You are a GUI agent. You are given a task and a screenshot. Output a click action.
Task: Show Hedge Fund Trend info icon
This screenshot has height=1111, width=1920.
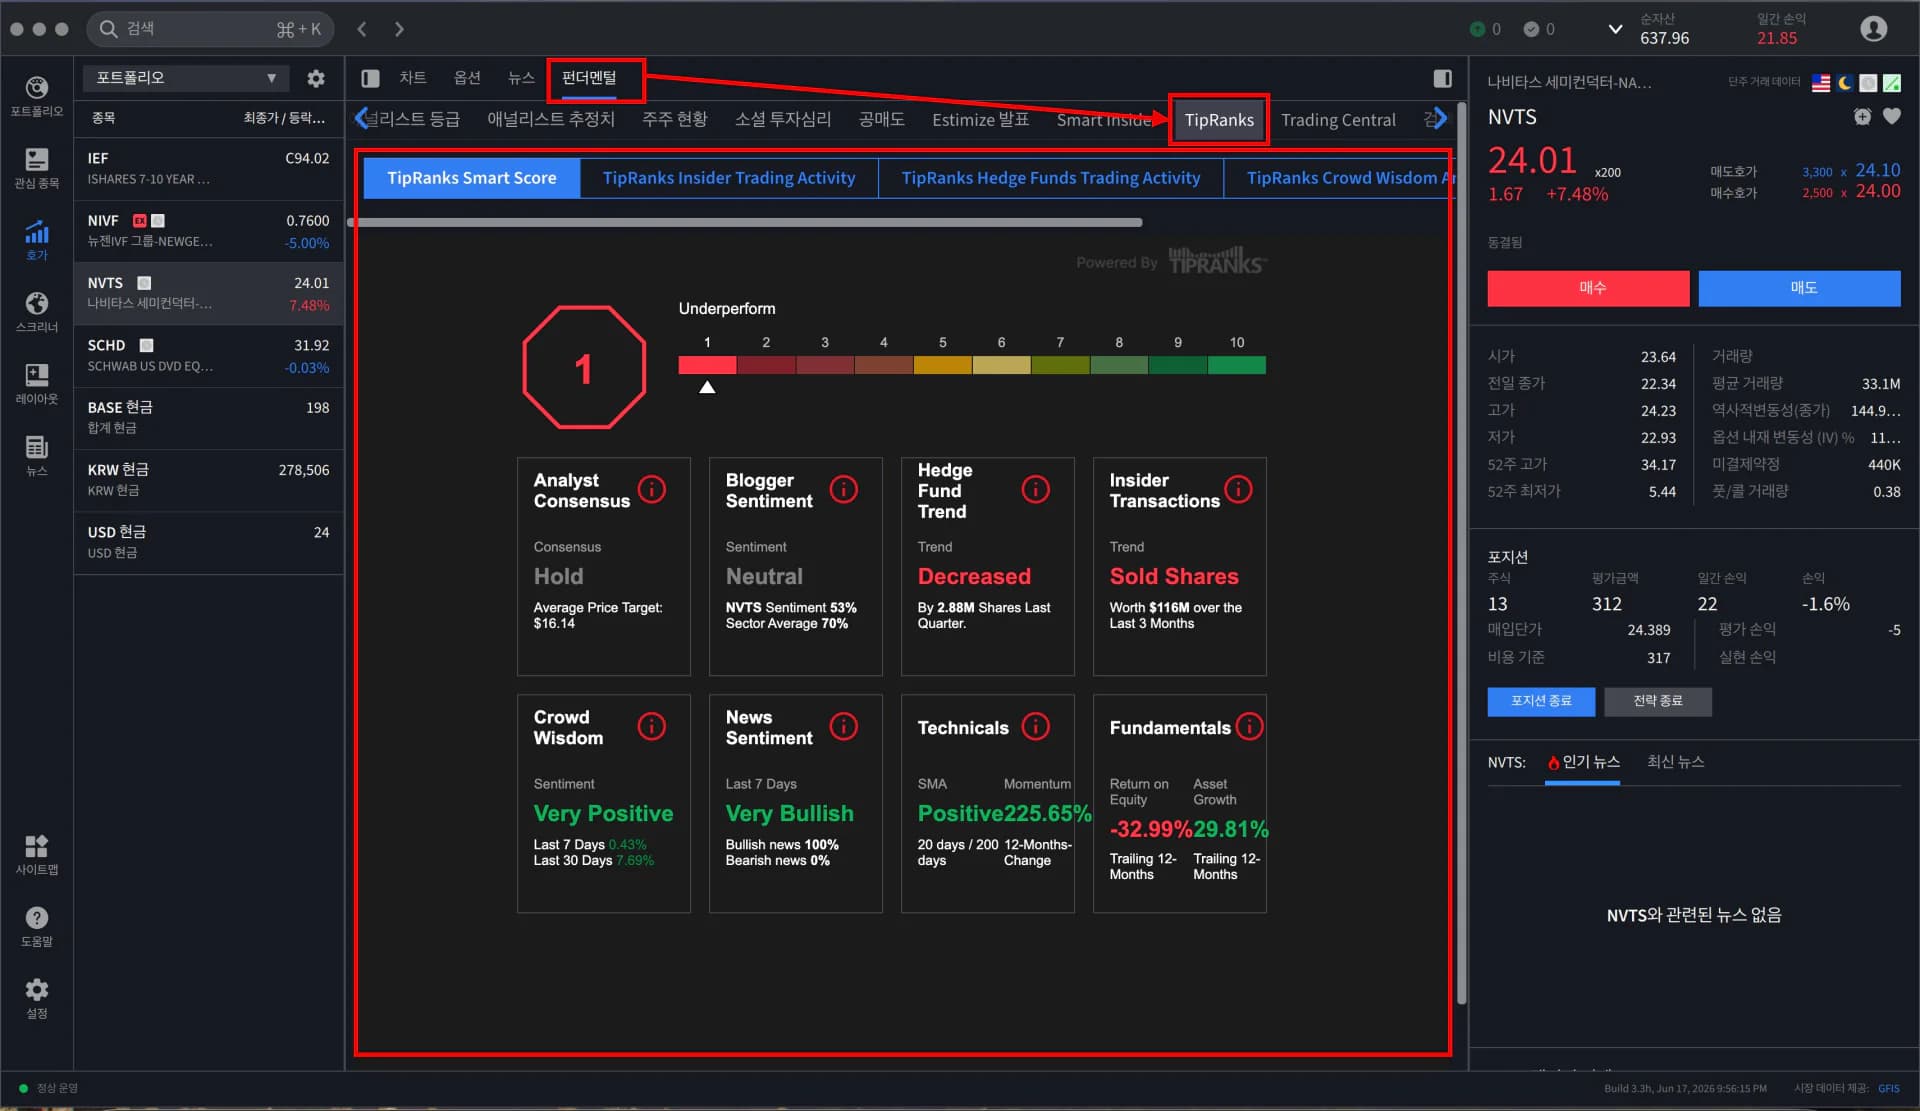pyautogui.click(x=1036, y=489)
